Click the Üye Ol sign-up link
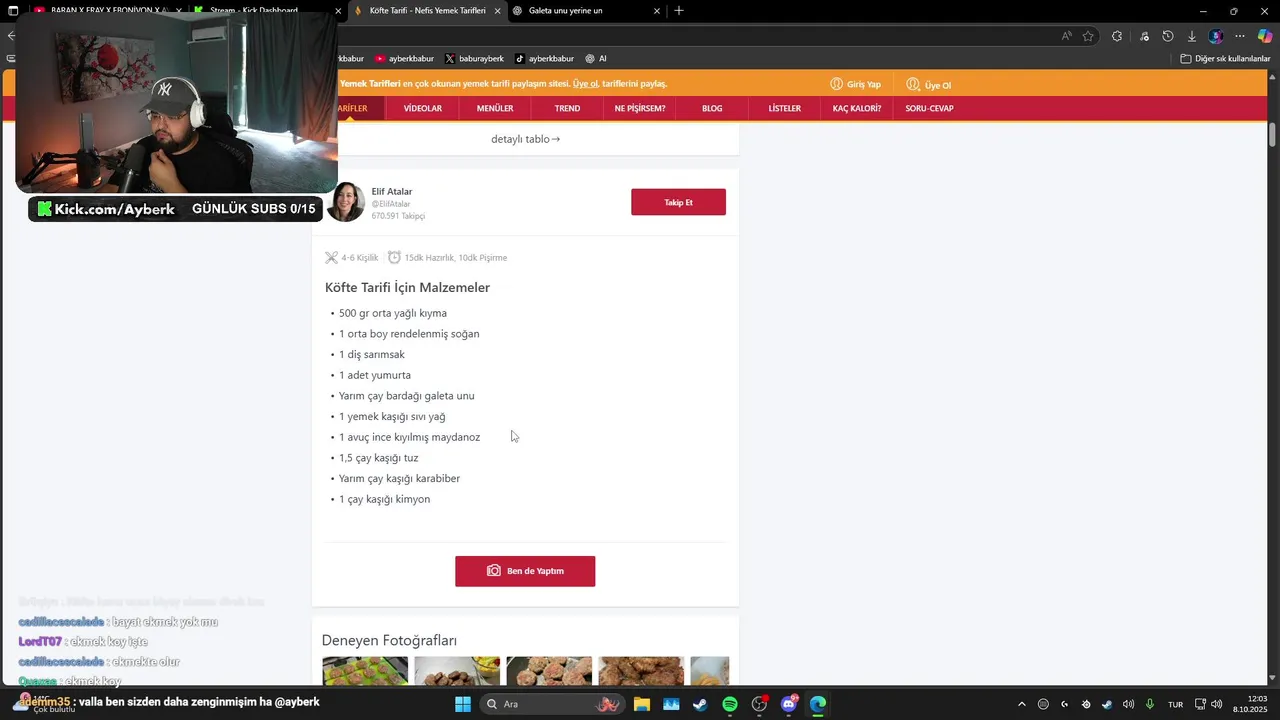 [929, 84]
